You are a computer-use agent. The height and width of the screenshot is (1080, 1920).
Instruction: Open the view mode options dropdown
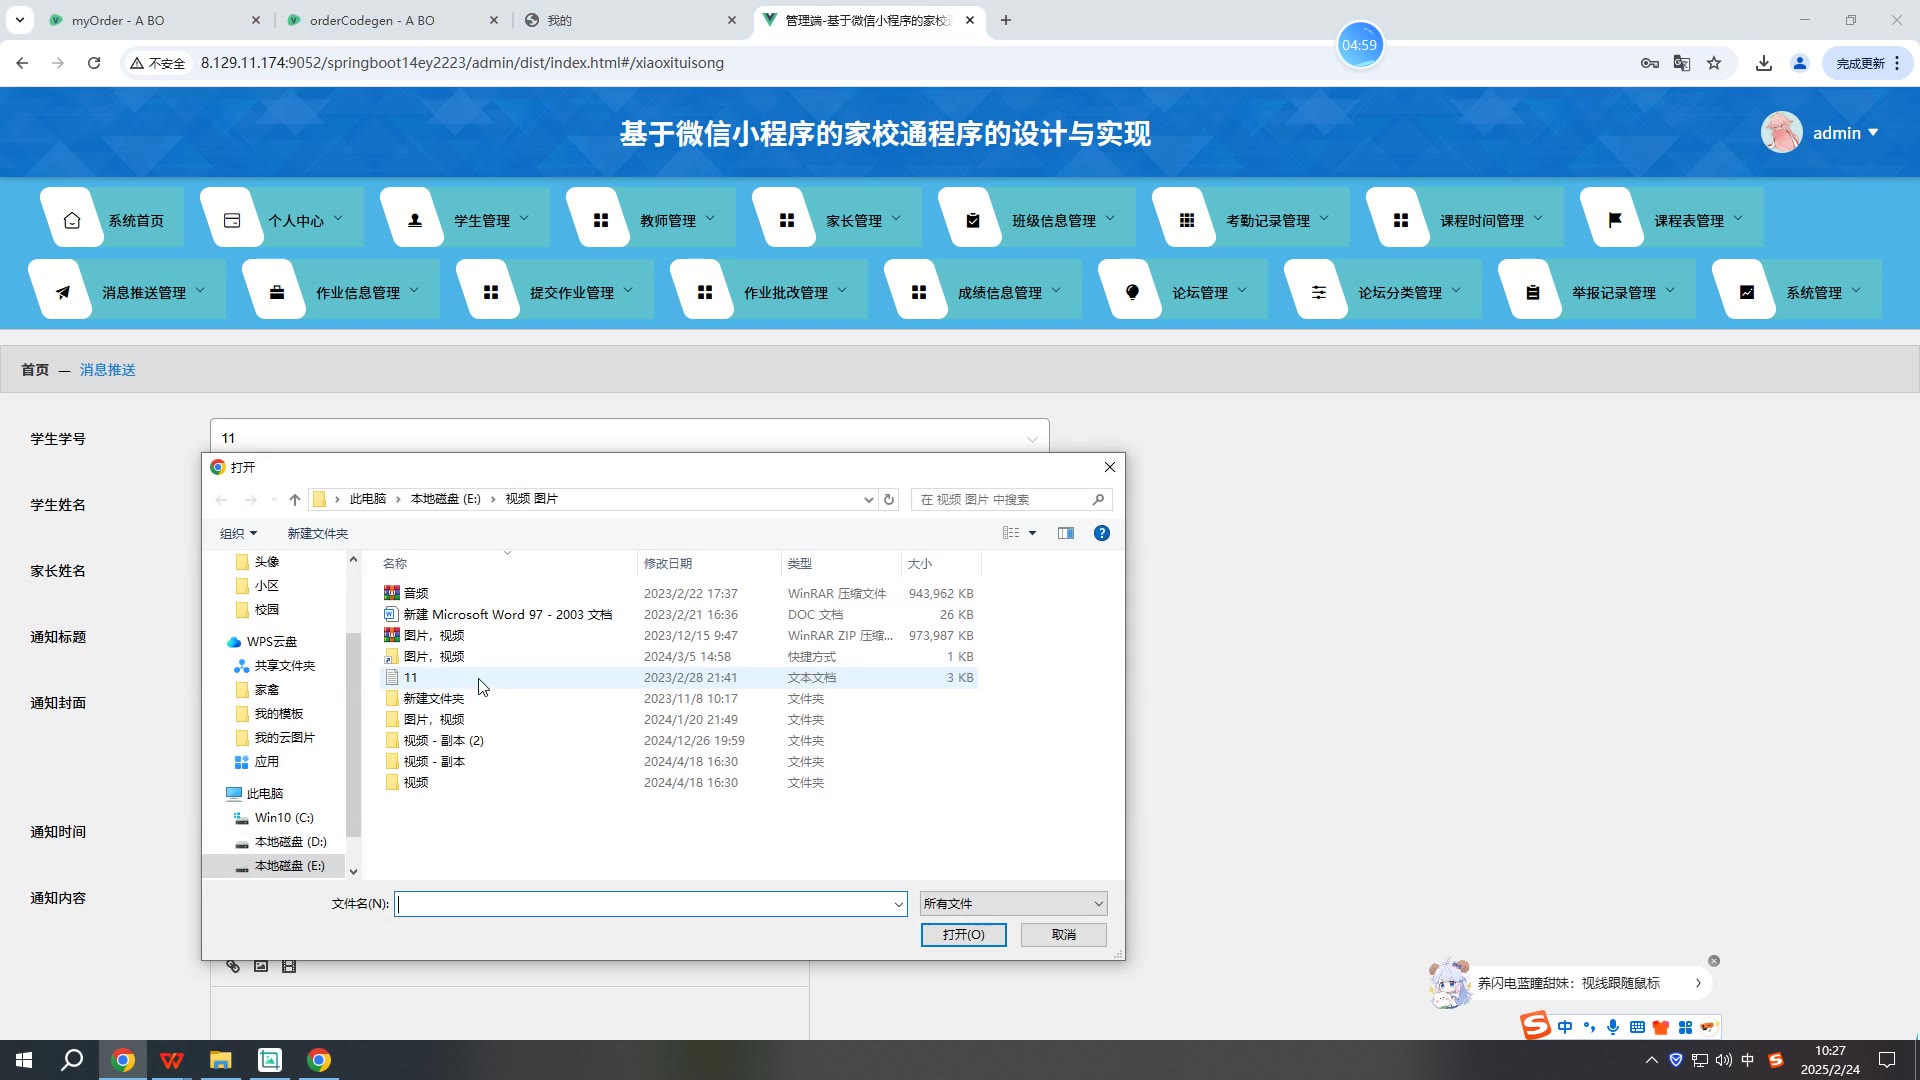pos(1032,533)
